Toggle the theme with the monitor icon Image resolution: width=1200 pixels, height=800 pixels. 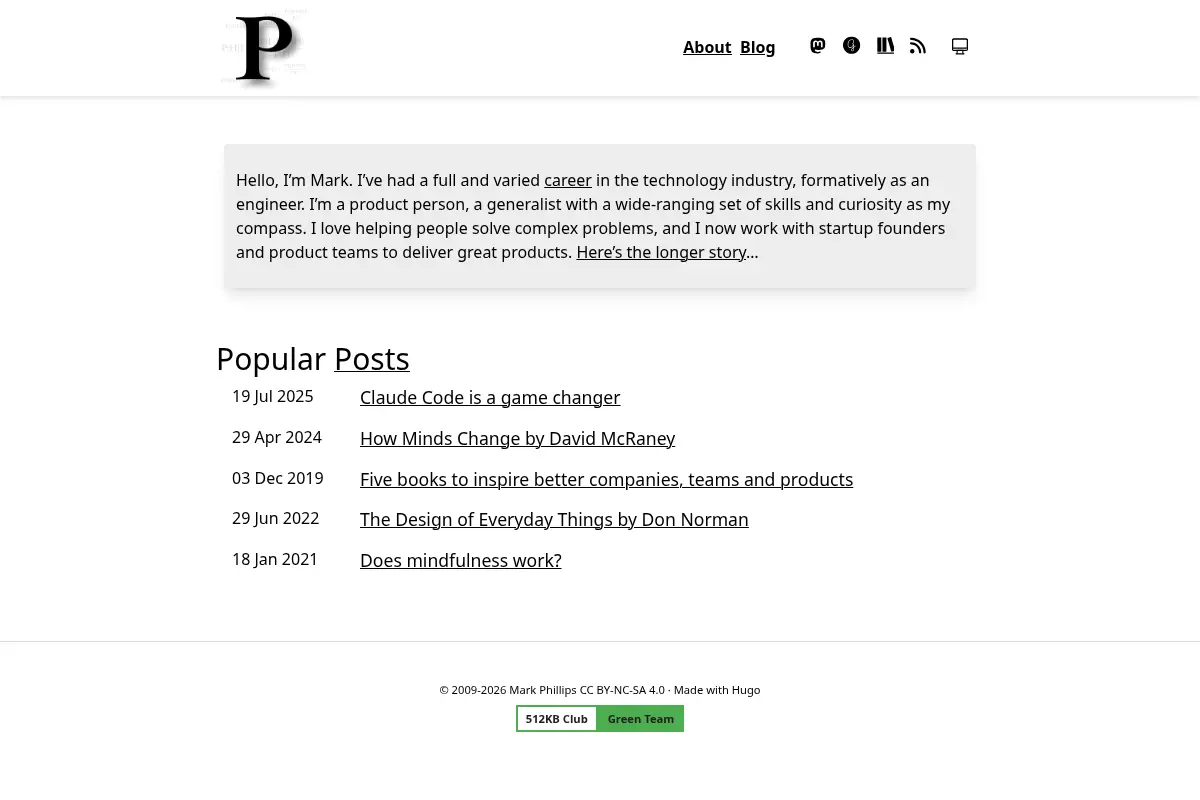pyautogui.click(x=960, y=46)
